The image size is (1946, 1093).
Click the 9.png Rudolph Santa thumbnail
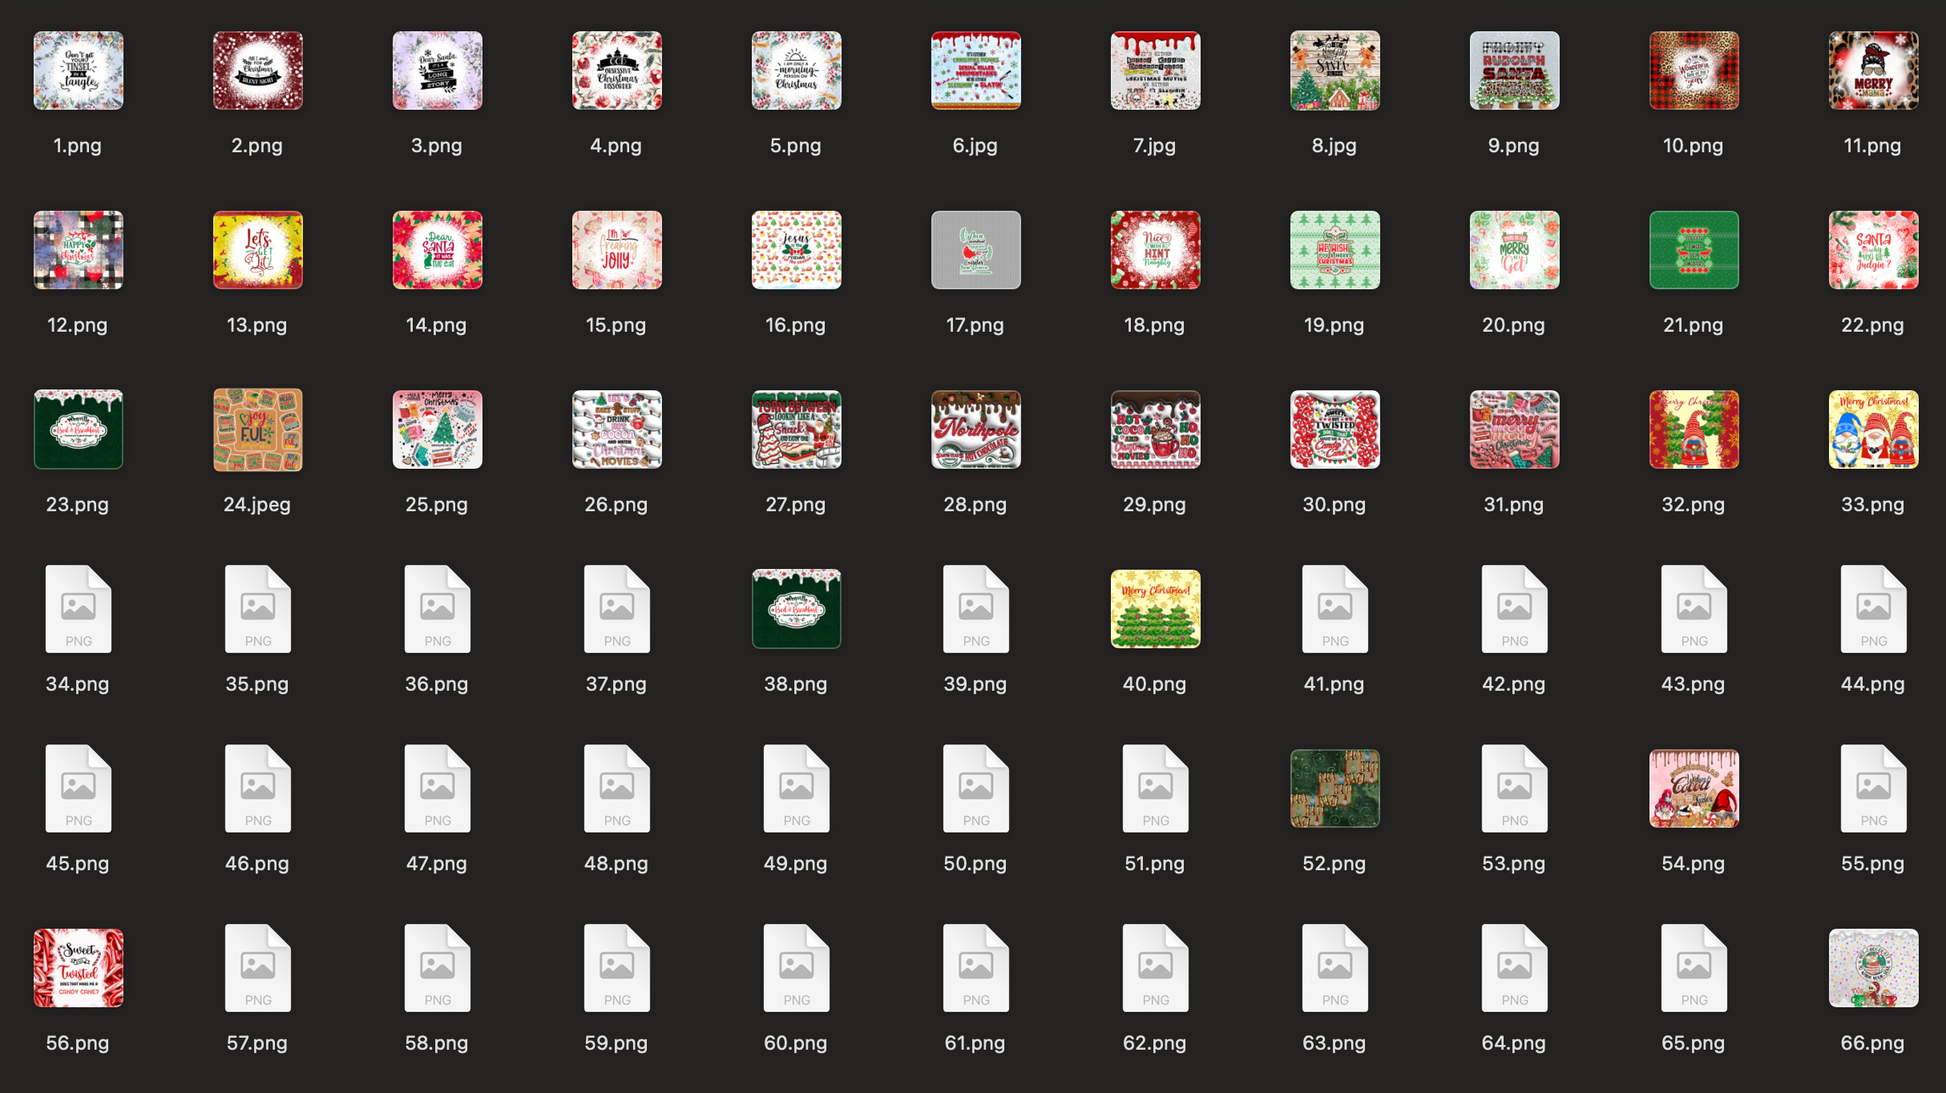1514,70
